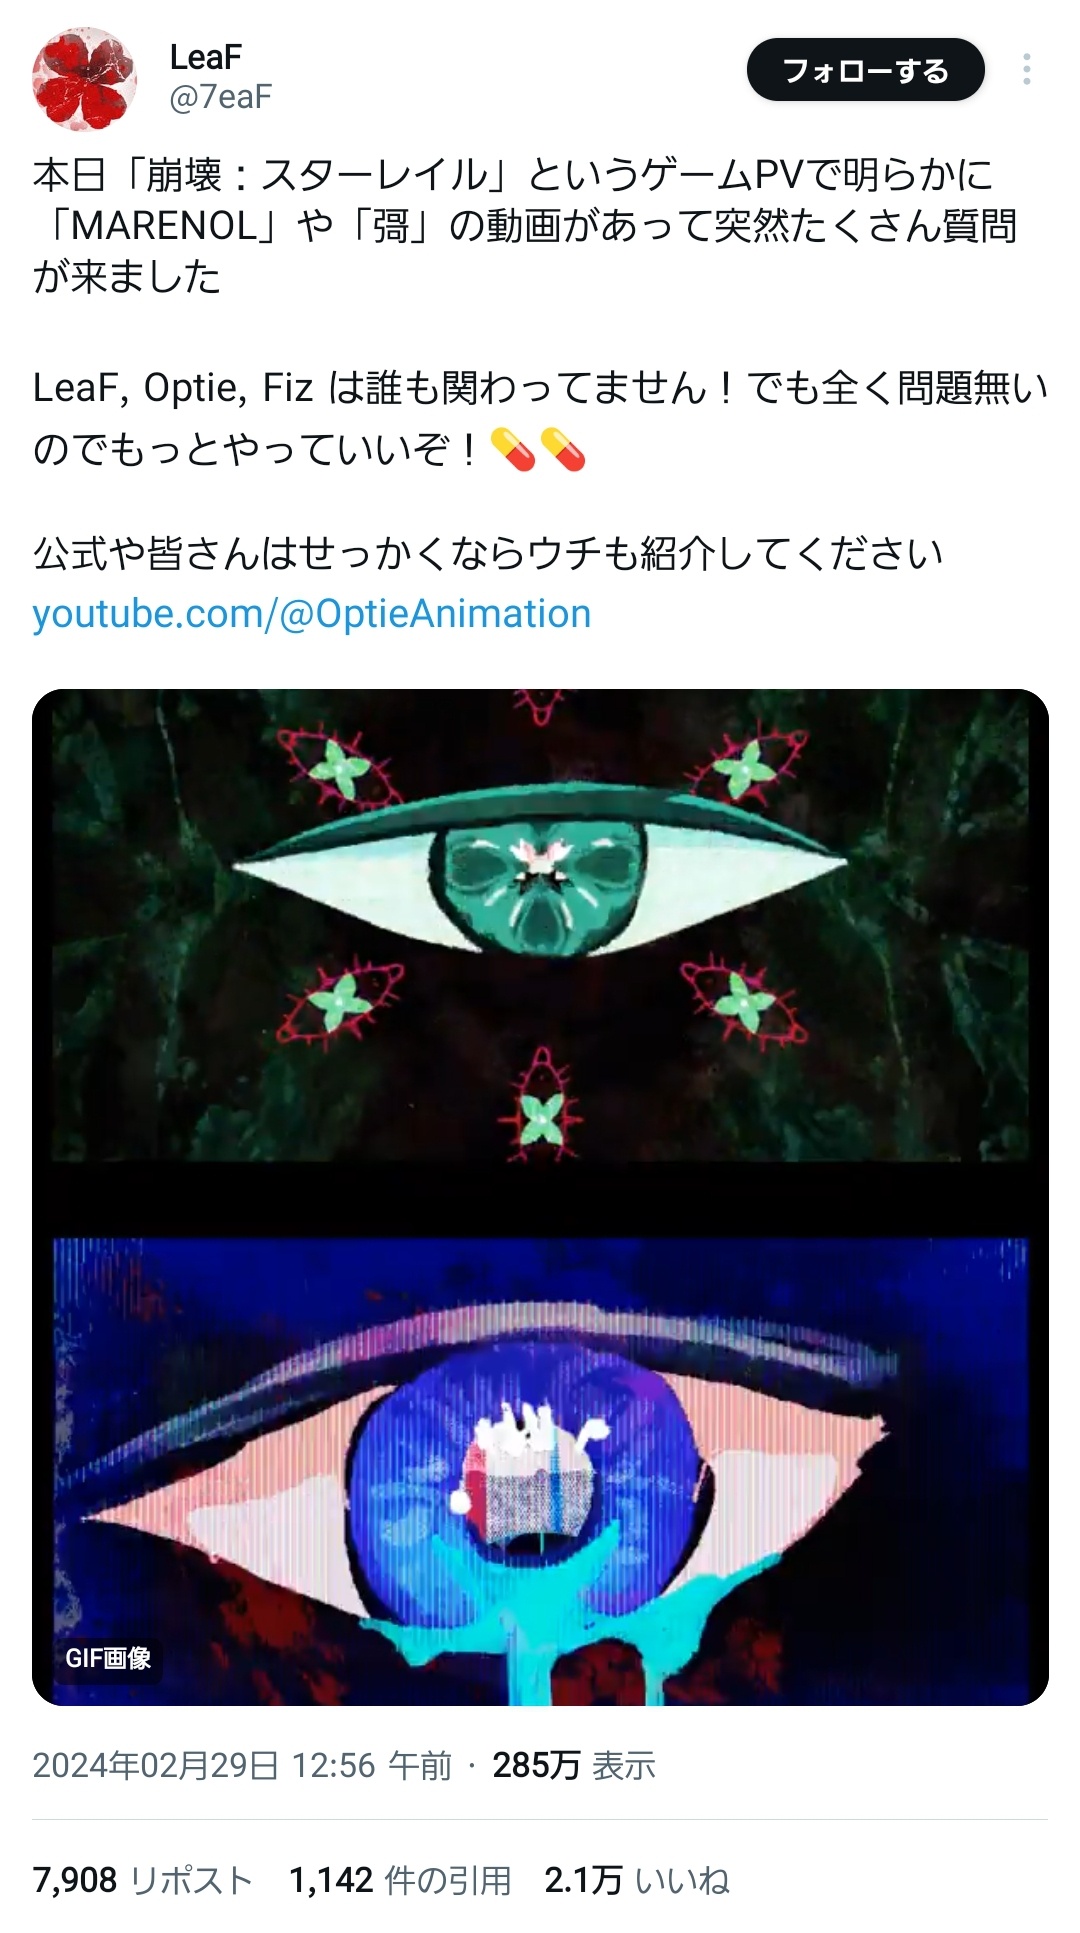Open the three-dot more options menu
Image resolution: width=1080 pixels, height=1933 pixels.
pos(1026,70)
